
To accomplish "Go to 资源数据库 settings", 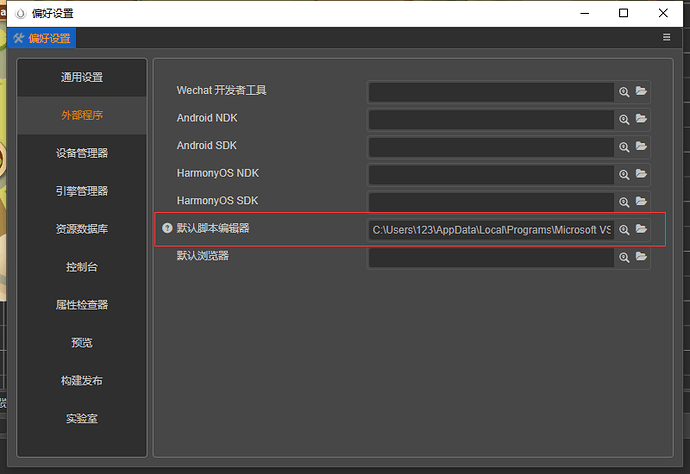I will 82,229.
